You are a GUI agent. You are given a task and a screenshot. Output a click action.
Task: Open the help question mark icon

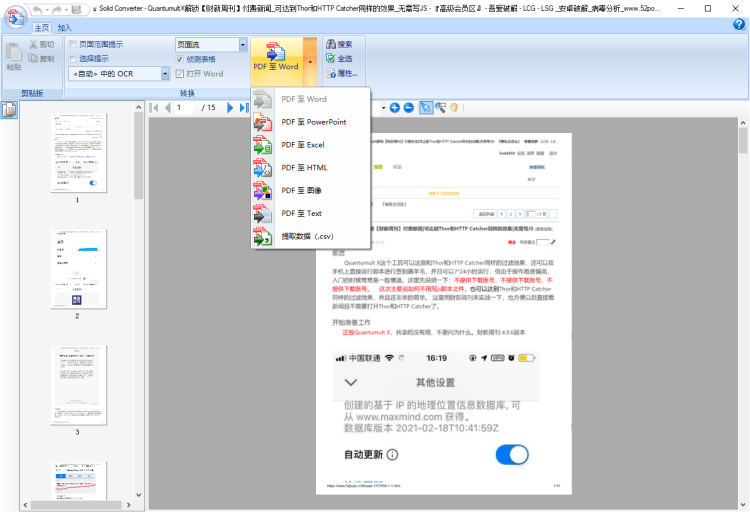point(739,25)
